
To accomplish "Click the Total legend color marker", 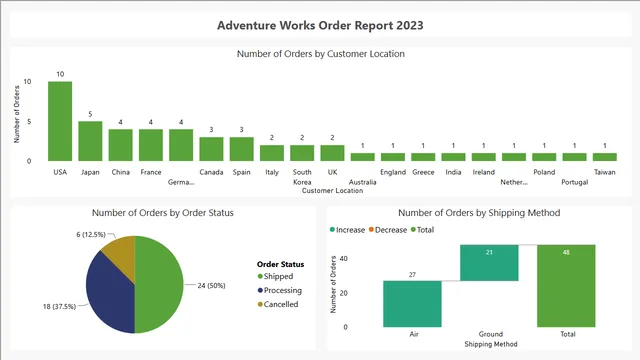I will 413,230.
